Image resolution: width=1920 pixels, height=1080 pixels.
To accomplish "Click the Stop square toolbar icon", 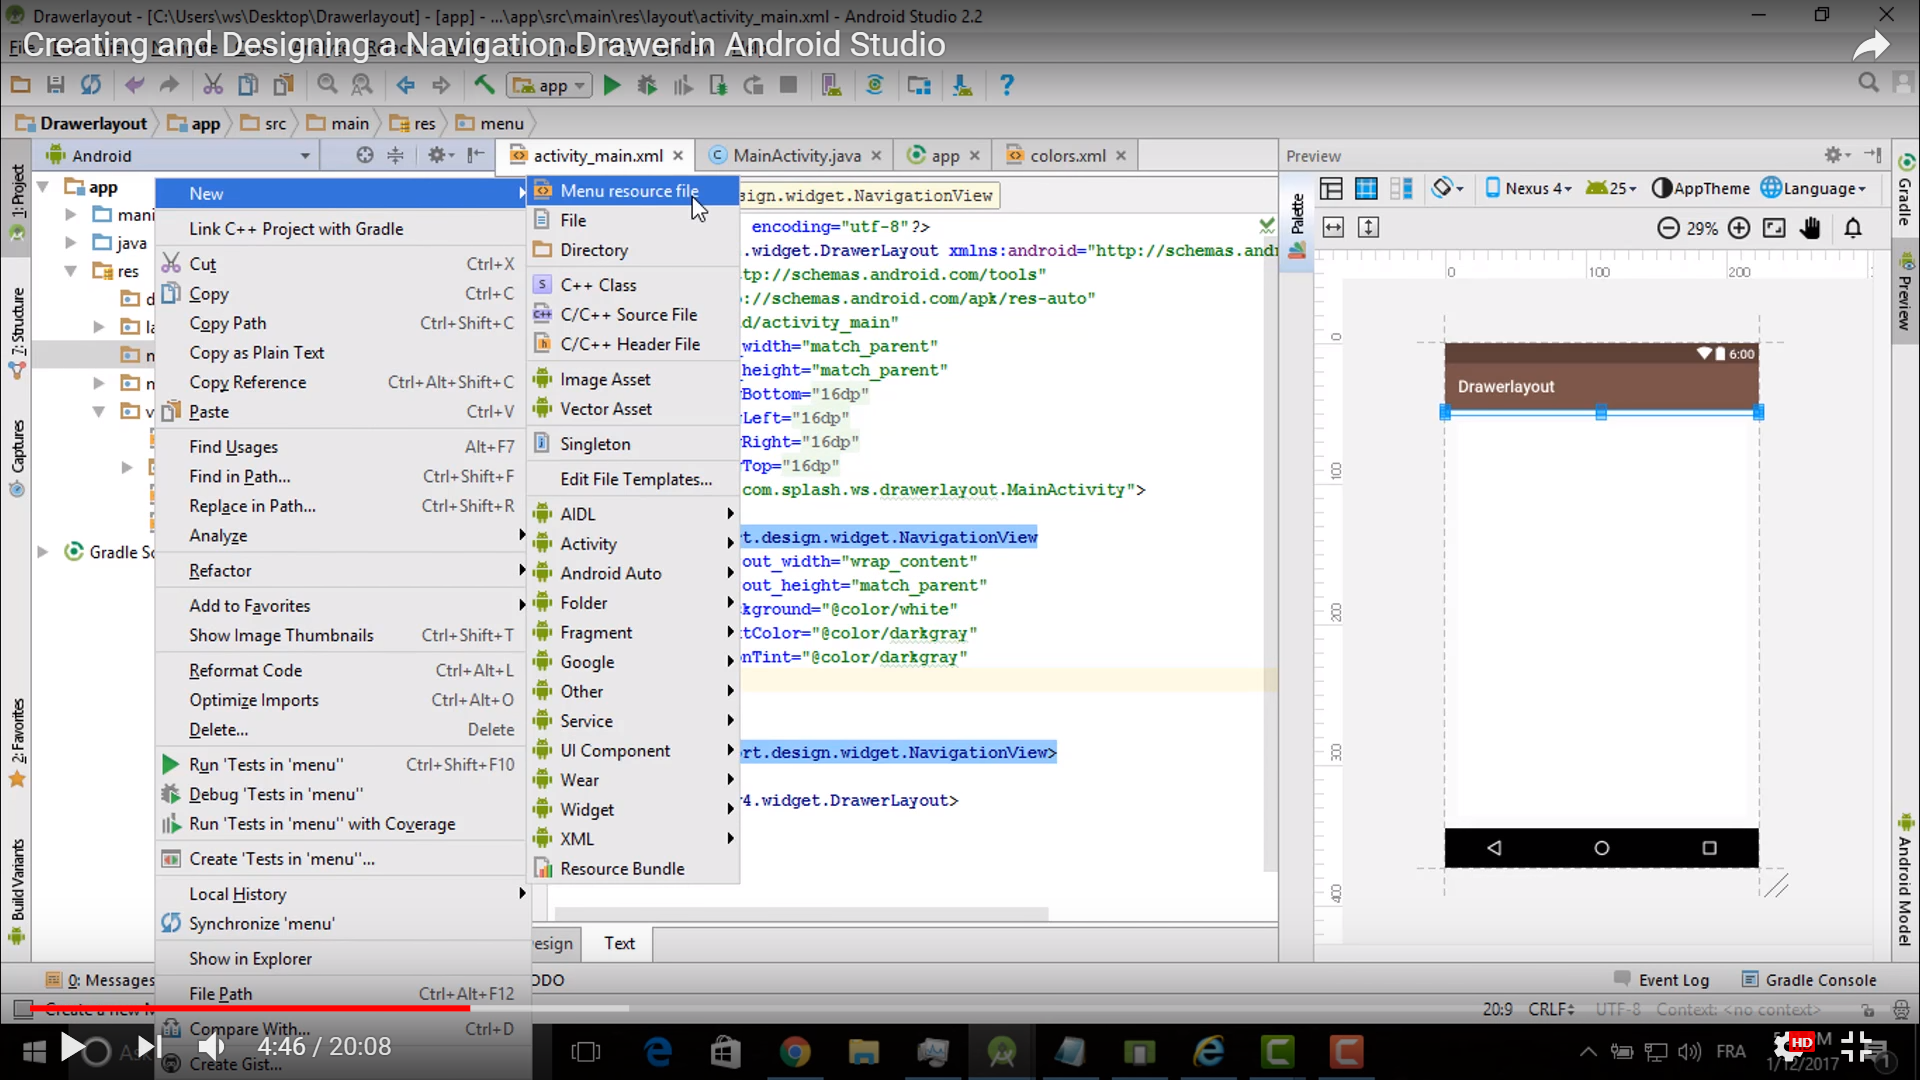I will pos(788,86).
